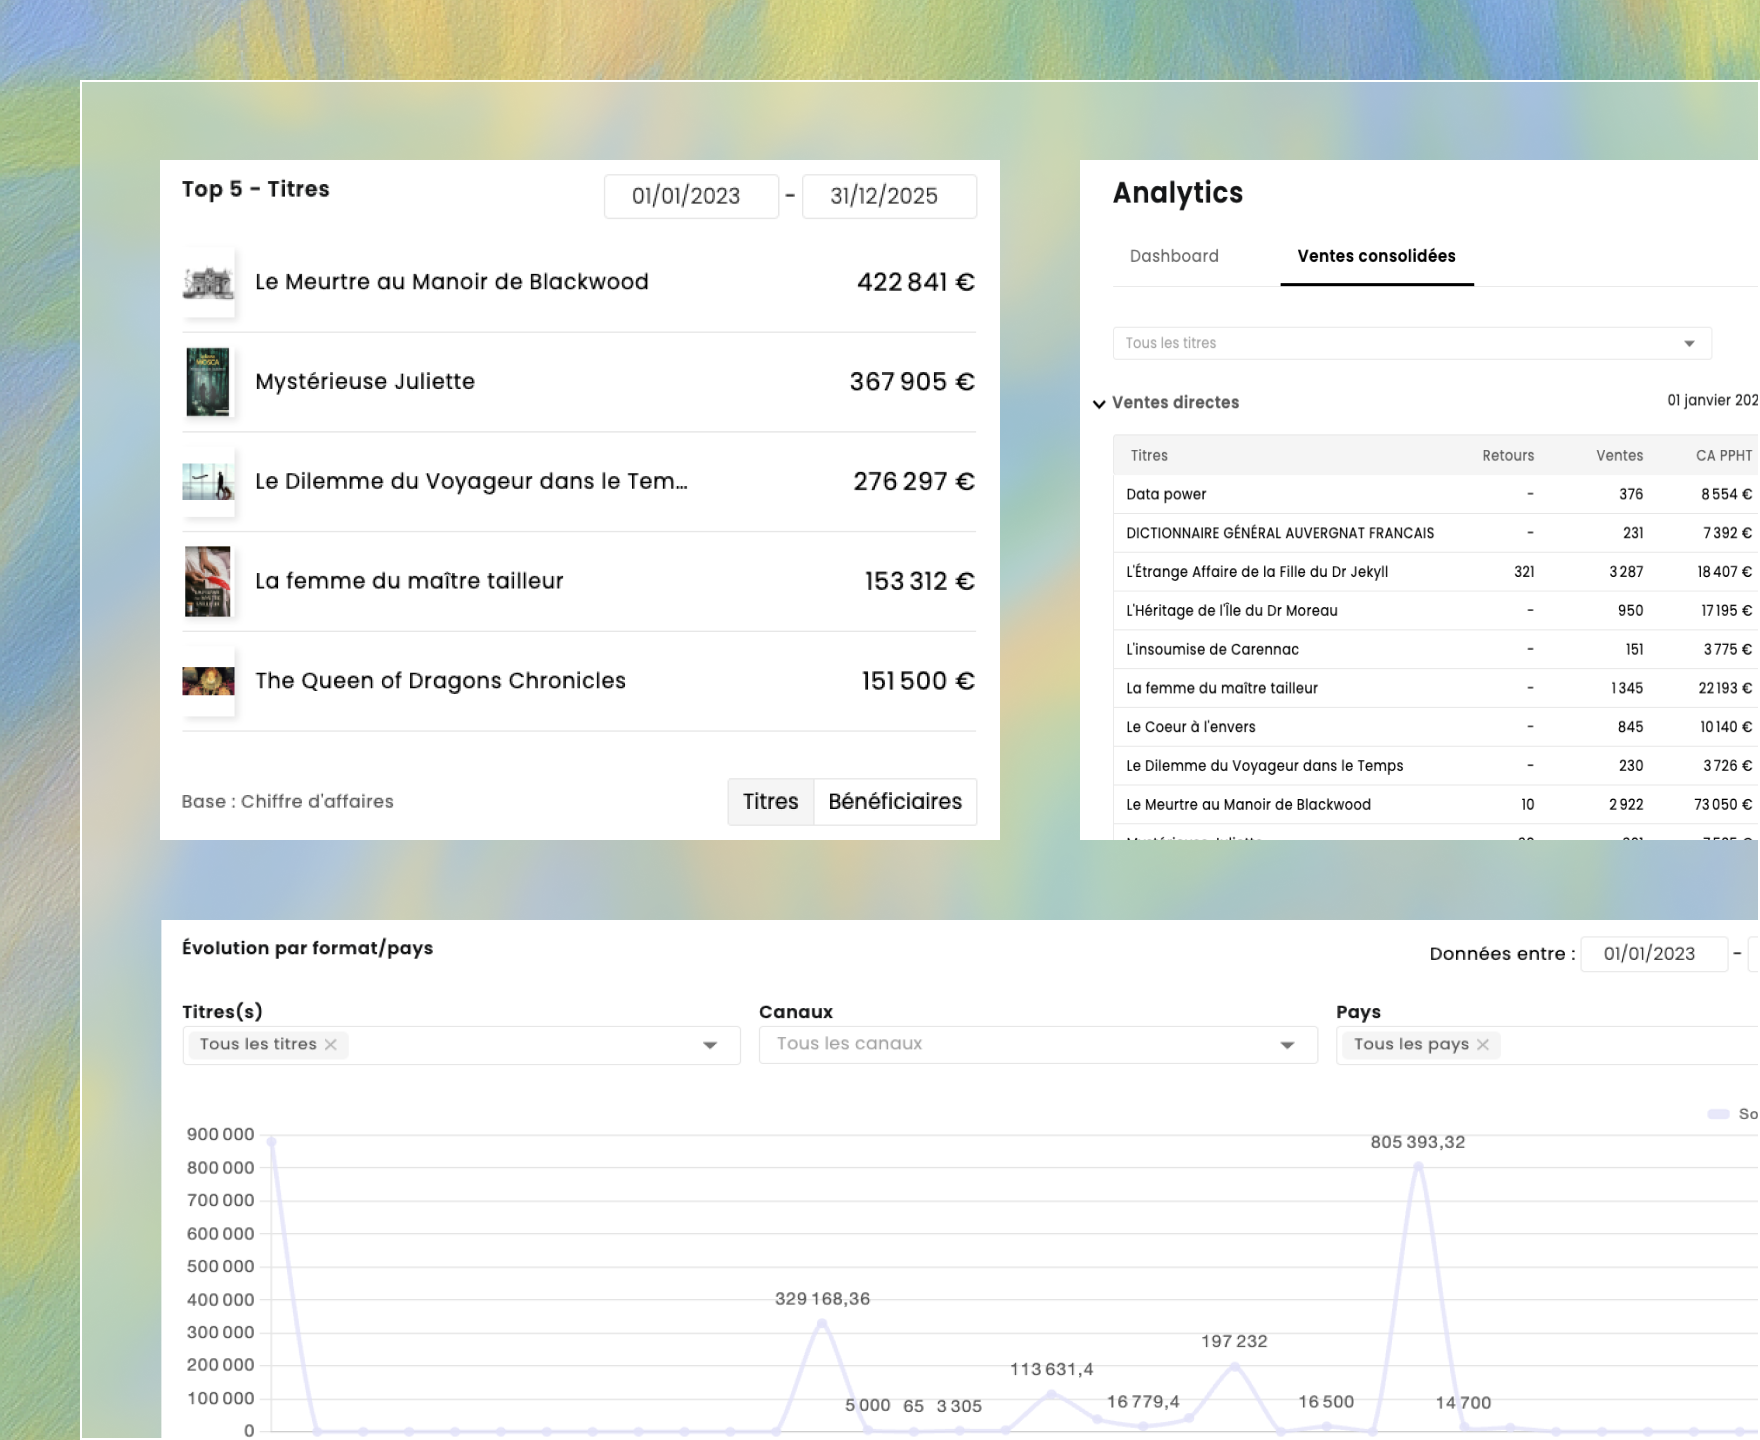Remove the 'Tous les titres' chip
Image resolution: width=1760 pixels, height=1440 pixels.
331,1044
